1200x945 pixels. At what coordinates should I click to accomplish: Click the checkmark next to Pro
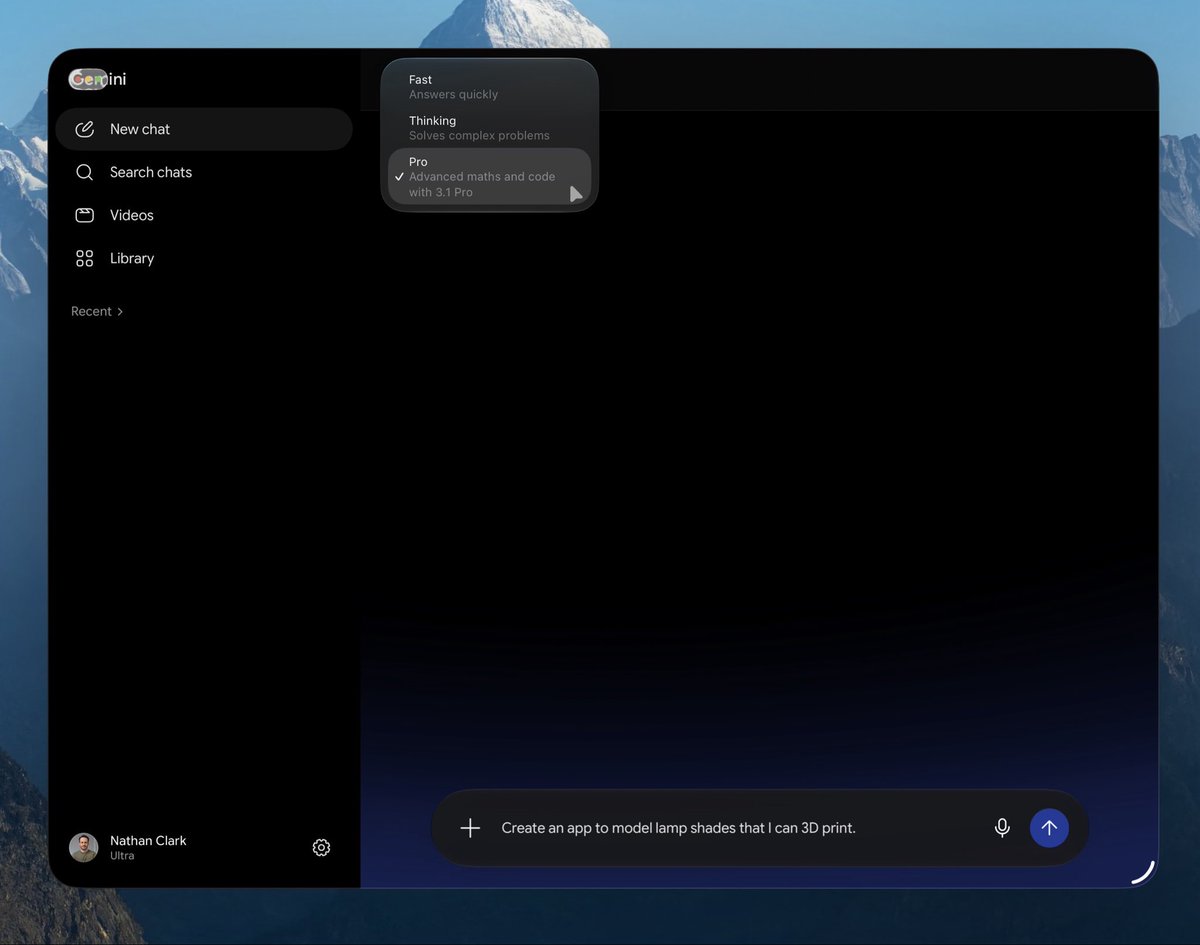point(399,176)
